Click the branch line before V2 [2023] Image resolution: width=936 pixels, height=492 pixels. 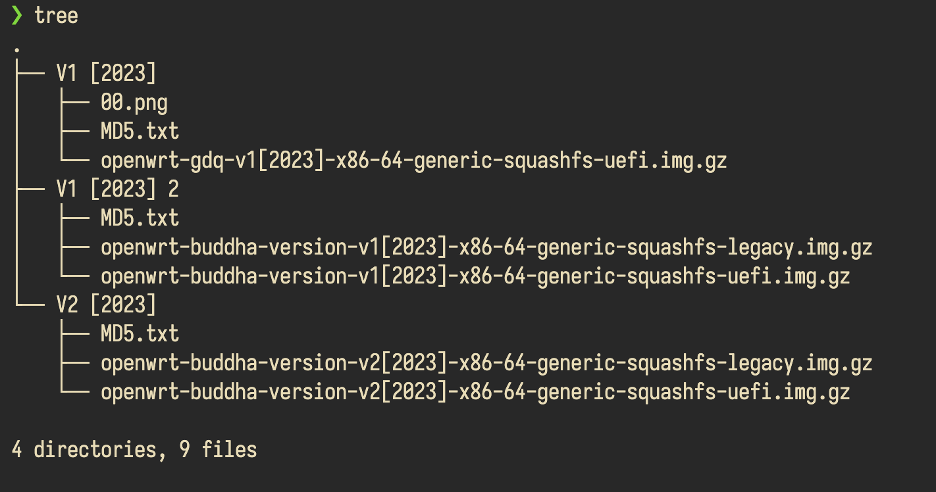[30, 305]
